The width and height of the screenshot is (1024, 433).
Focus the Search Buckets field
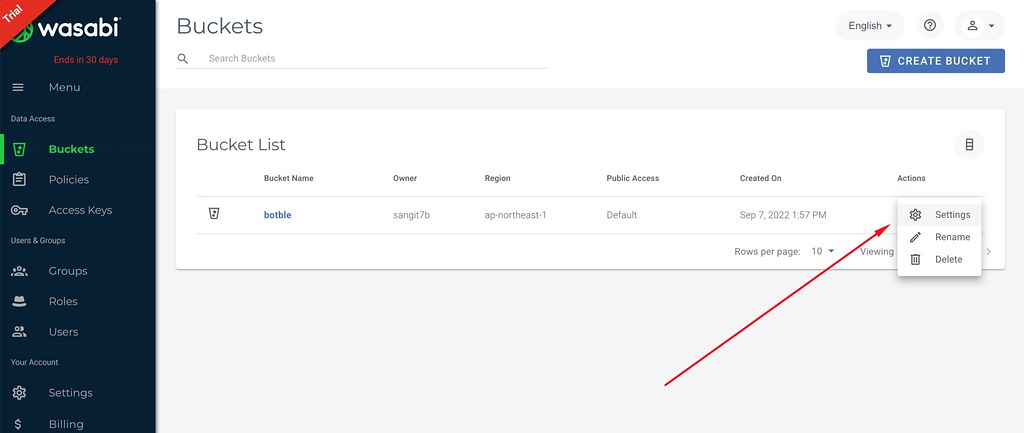tap(377, 58)
